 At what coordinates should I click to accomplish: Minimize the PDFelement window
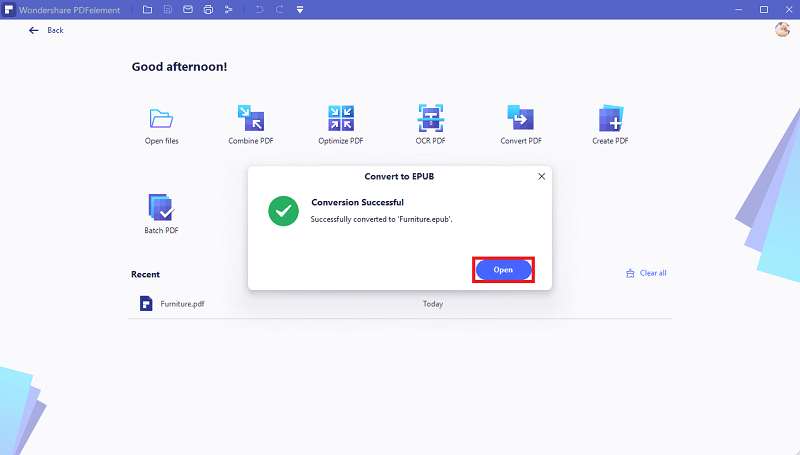click(x=738, y=10)
